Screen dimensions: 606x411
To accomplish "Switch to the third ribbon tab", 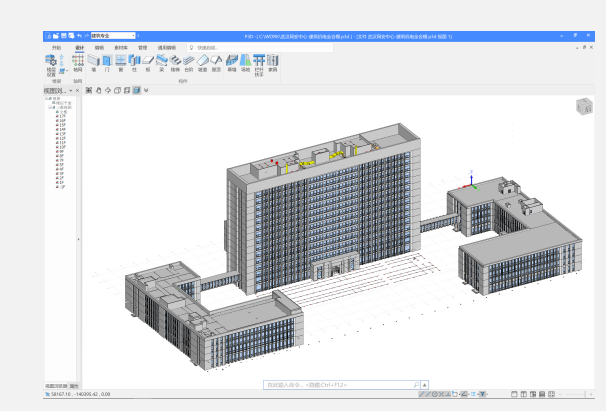I will (x=99, y=48).
